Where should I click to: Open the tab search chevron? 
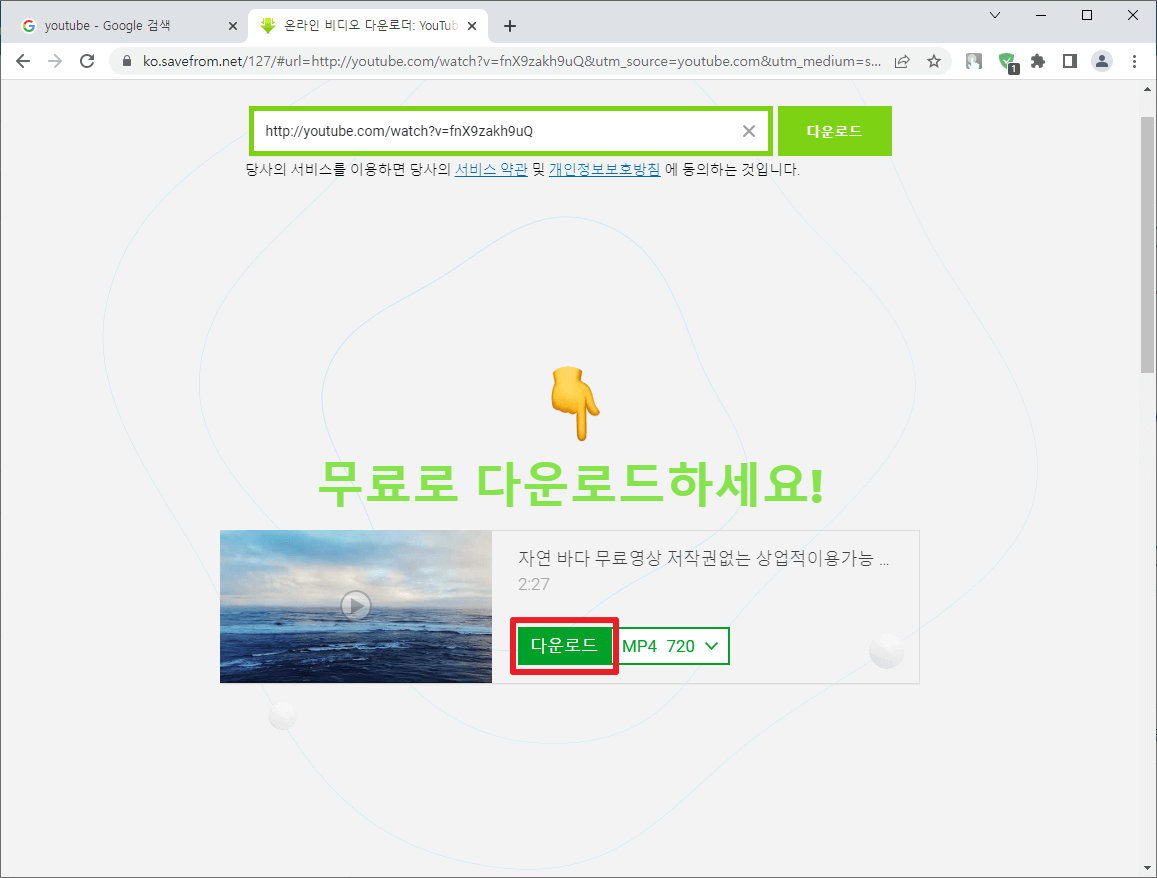995,15
